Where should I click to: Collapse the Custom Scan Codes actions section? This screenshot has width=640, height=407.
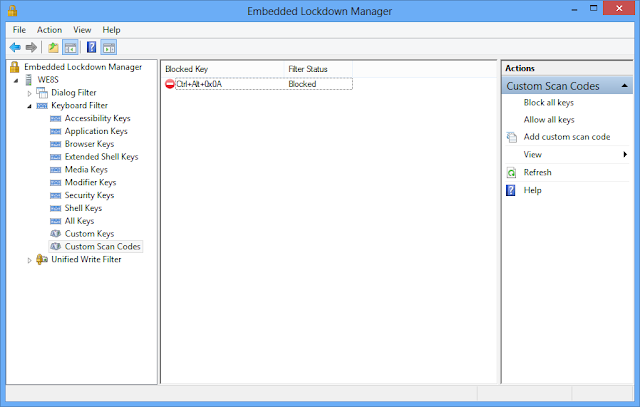coord(624,86)
